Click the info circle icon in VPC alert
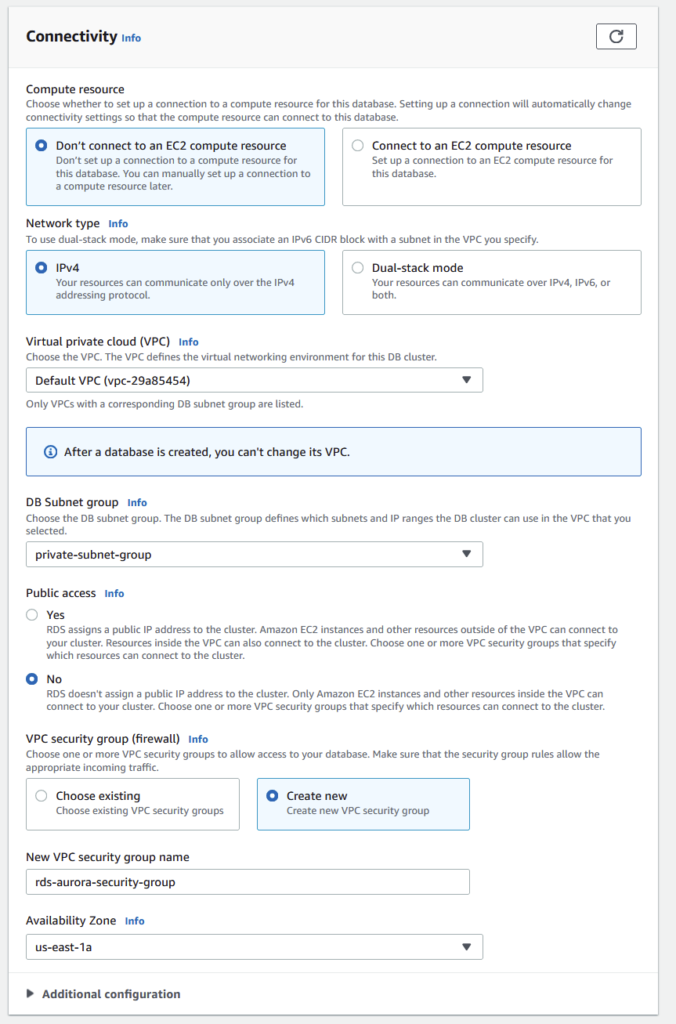676x1024 pixels. click(x=51, y=452)
